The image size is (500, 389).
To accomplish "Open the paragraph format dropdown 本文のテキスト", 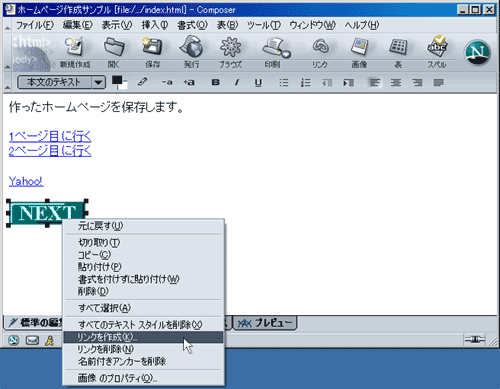I will coord(61,82).
